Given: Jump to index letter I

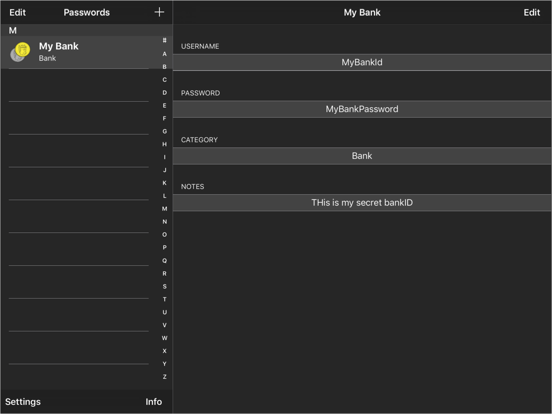Looking at the screenshot, I should [164, 157].
